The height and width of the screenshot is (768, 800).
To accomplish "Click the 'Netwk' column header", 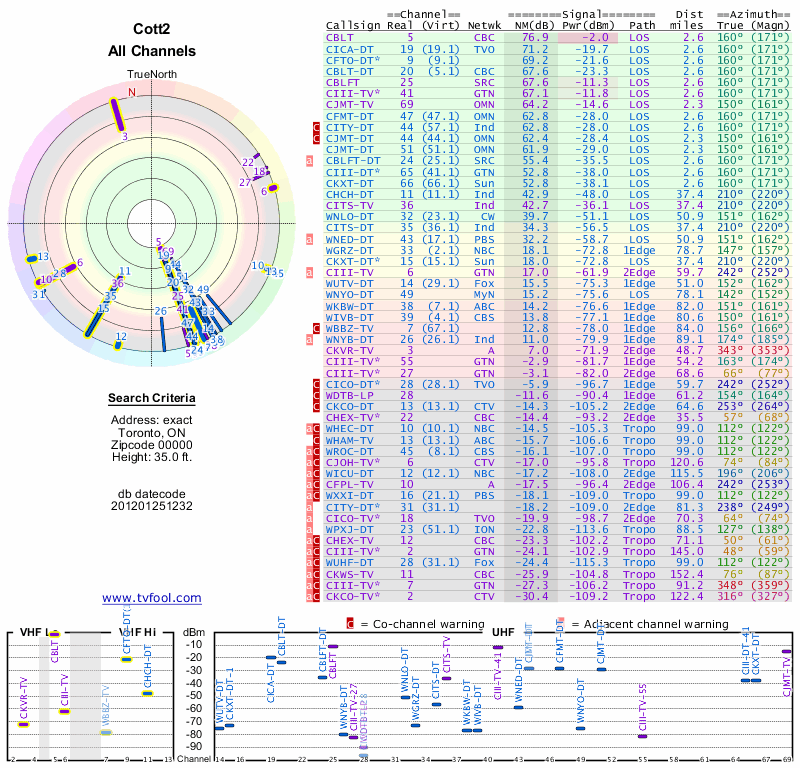I will coord(484,26).
